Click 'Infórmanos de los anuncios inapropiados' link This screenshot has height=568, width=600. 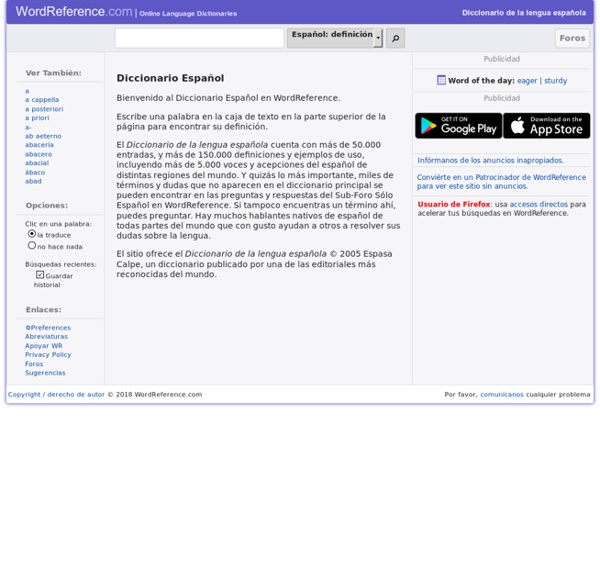click(x=490, y=160)
